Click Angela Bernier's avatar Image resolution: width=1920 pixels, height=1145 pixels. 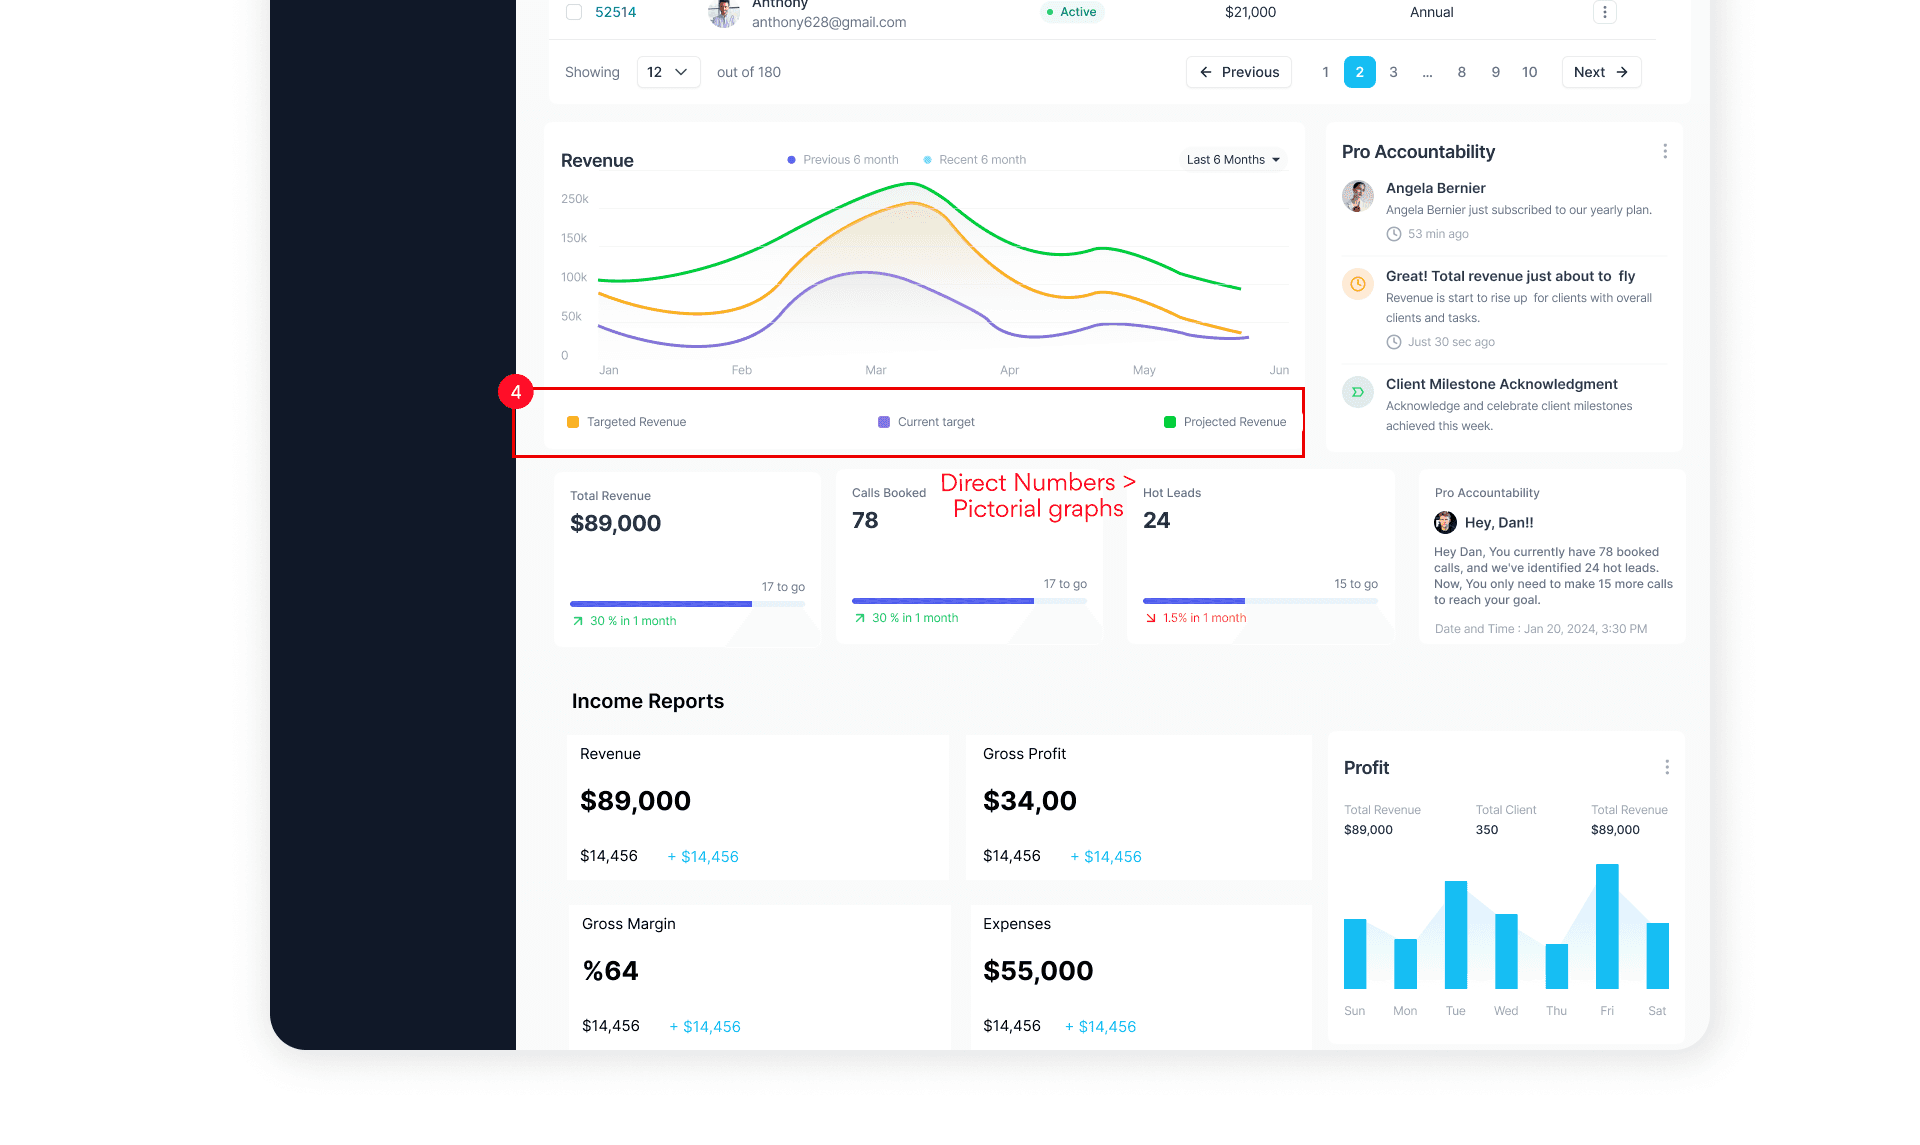[1357, 196]
